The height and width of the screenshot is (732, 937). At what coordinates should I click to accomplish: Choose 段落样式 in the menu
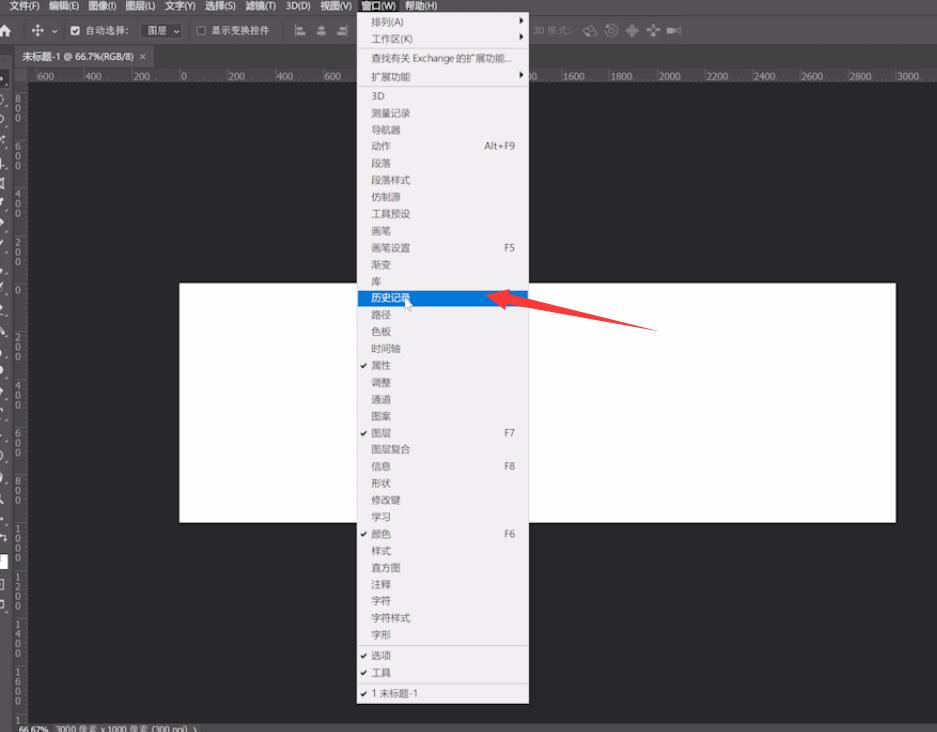pyautogui.click(x=442, y=180)
